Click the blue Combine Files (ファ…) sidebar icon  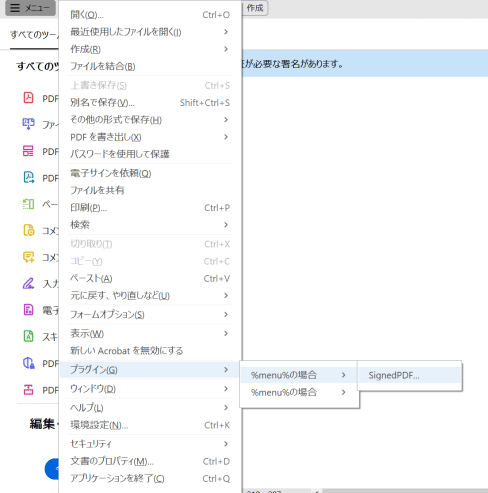28,124
